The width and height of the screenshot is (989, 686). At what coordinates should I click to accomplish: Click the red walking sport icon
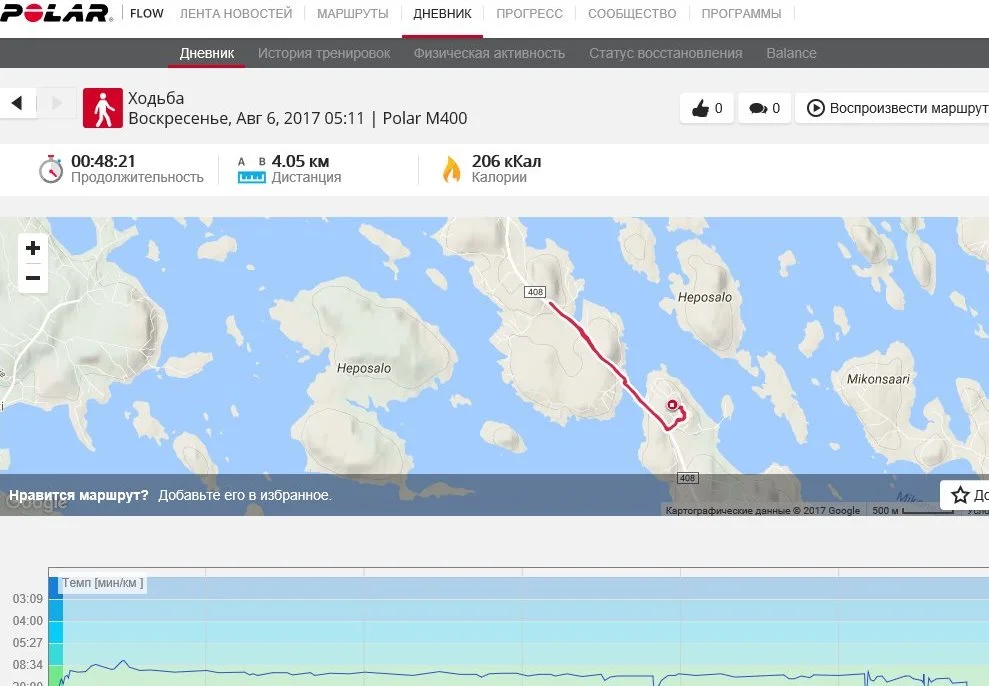[103, 108]
